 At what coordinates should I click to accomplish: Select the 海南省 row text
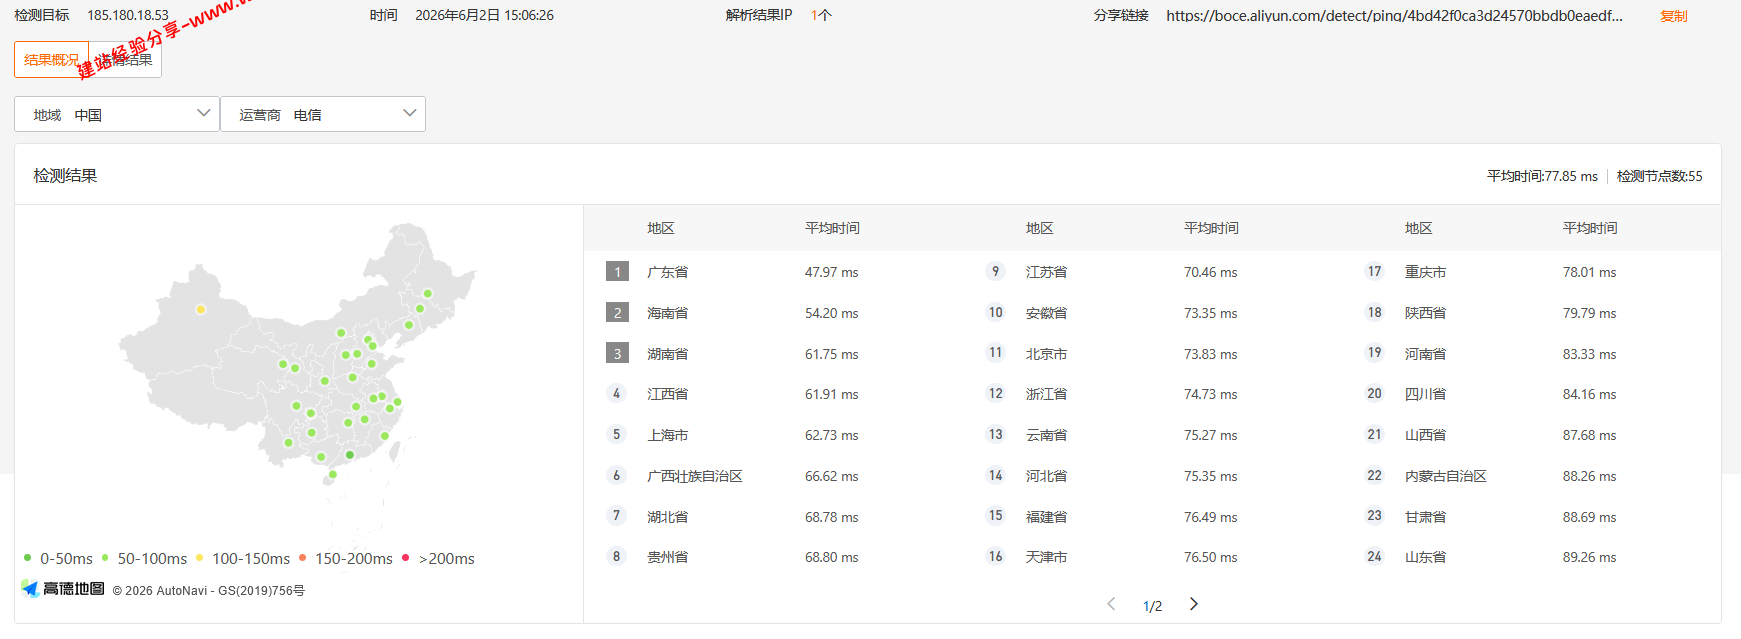667,313
